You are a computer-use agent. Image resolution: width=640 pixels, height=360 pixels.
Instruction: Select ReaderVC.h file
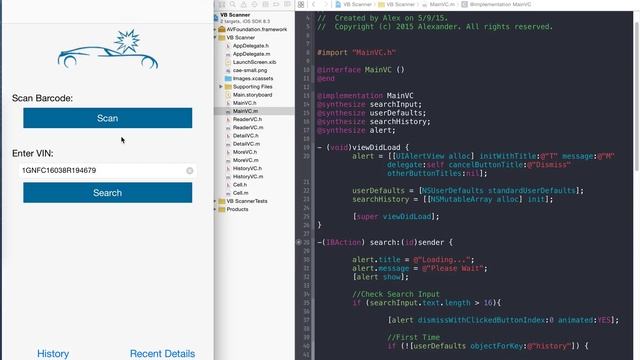[x=247, y=119]
